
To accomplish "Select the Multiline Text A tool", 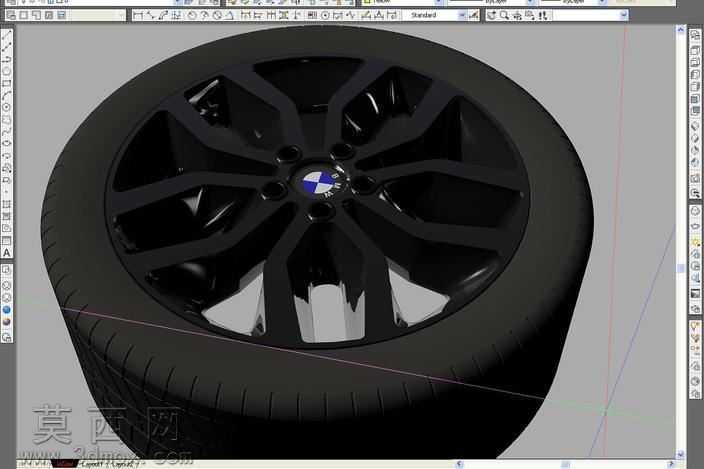I will pos(7,253).
